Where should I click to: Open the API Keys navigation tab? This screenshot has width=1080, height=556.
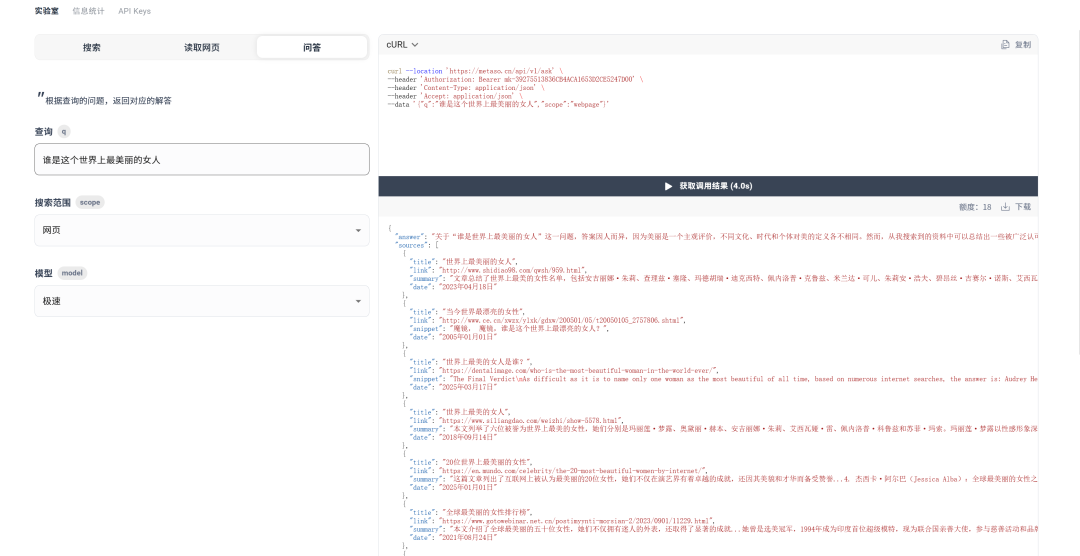coord(134,11)
